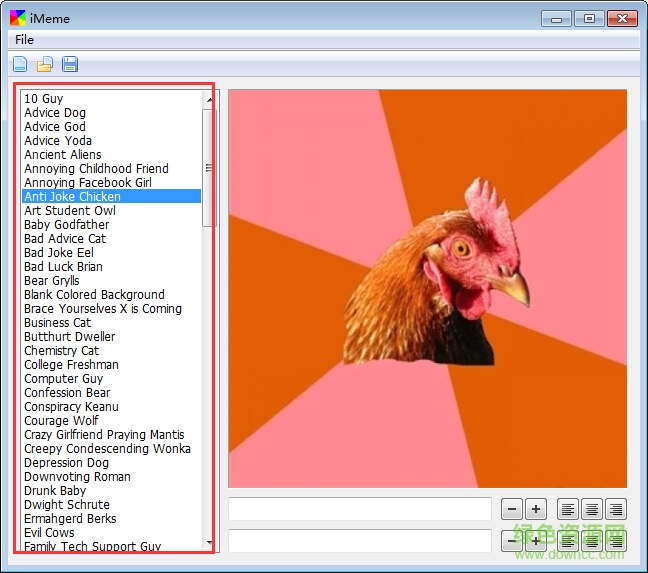Click the meme list scroll up arrow
The width and height of the screenshot is (648, 573).
(x=209, y=99)
